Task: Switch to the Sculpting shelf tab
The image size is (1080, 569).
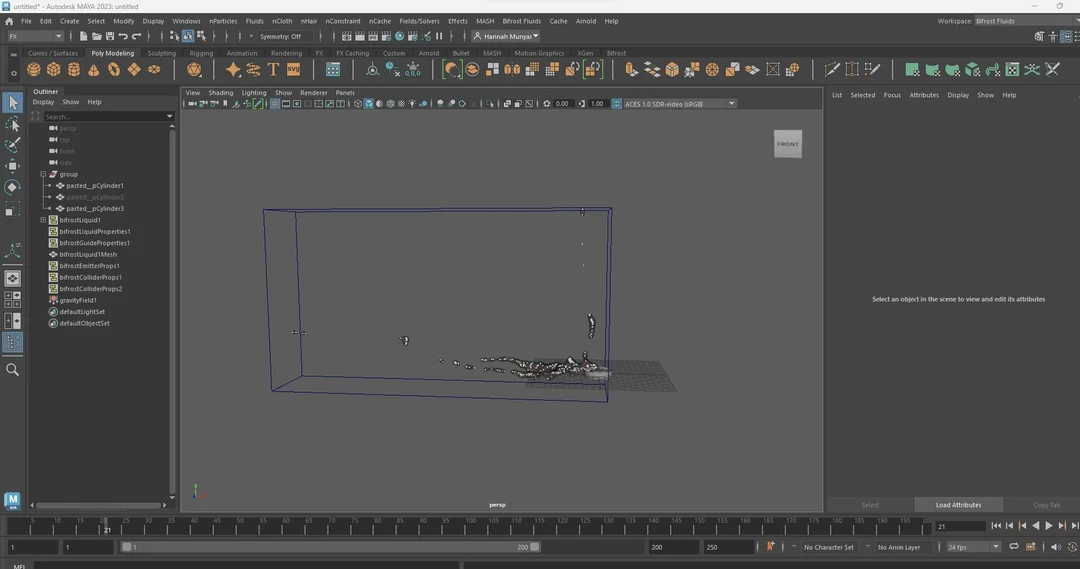Action: [x=161, y=53]
